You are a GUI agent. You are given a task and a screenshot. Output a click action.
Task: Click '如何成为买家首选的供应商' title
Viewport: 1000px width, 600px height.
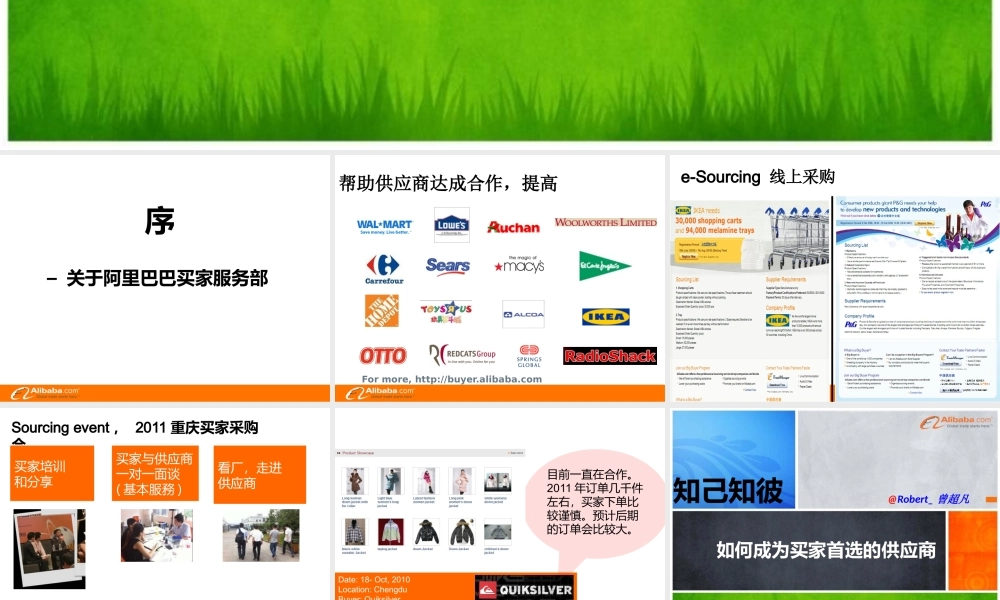pos(826,550)
